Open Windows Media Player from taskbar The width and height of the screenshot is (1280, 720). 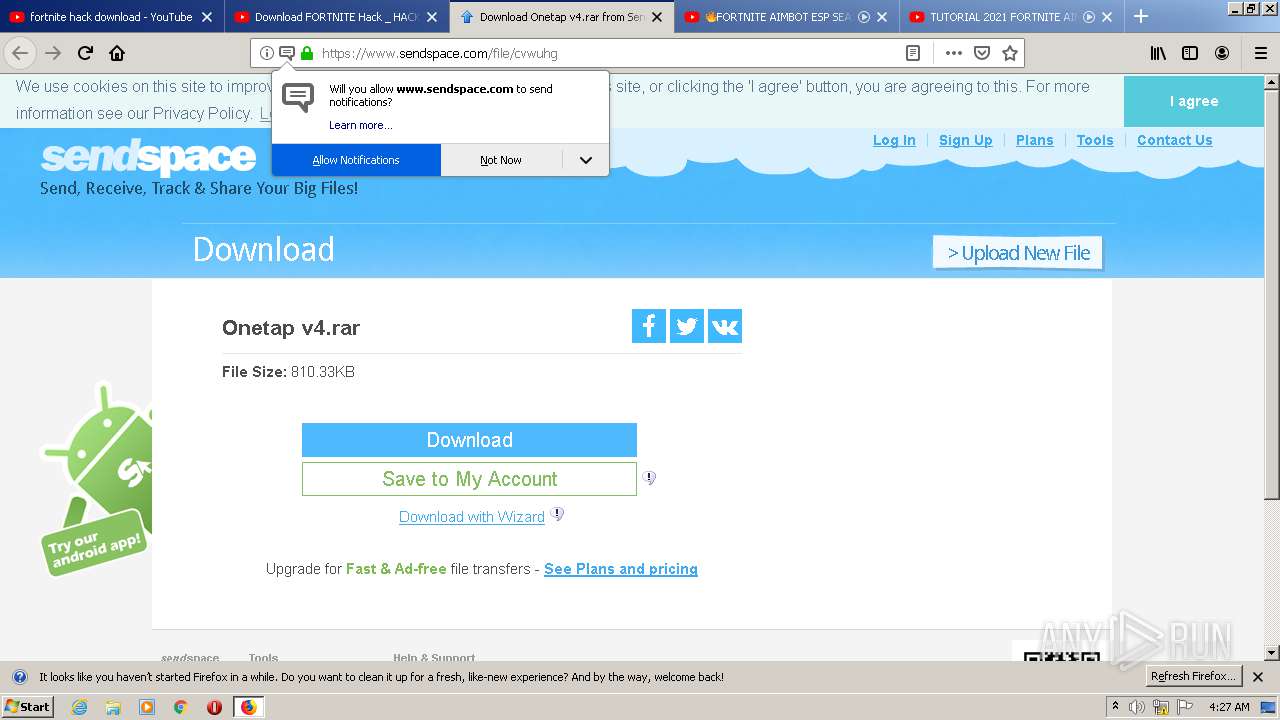(147, 707)
